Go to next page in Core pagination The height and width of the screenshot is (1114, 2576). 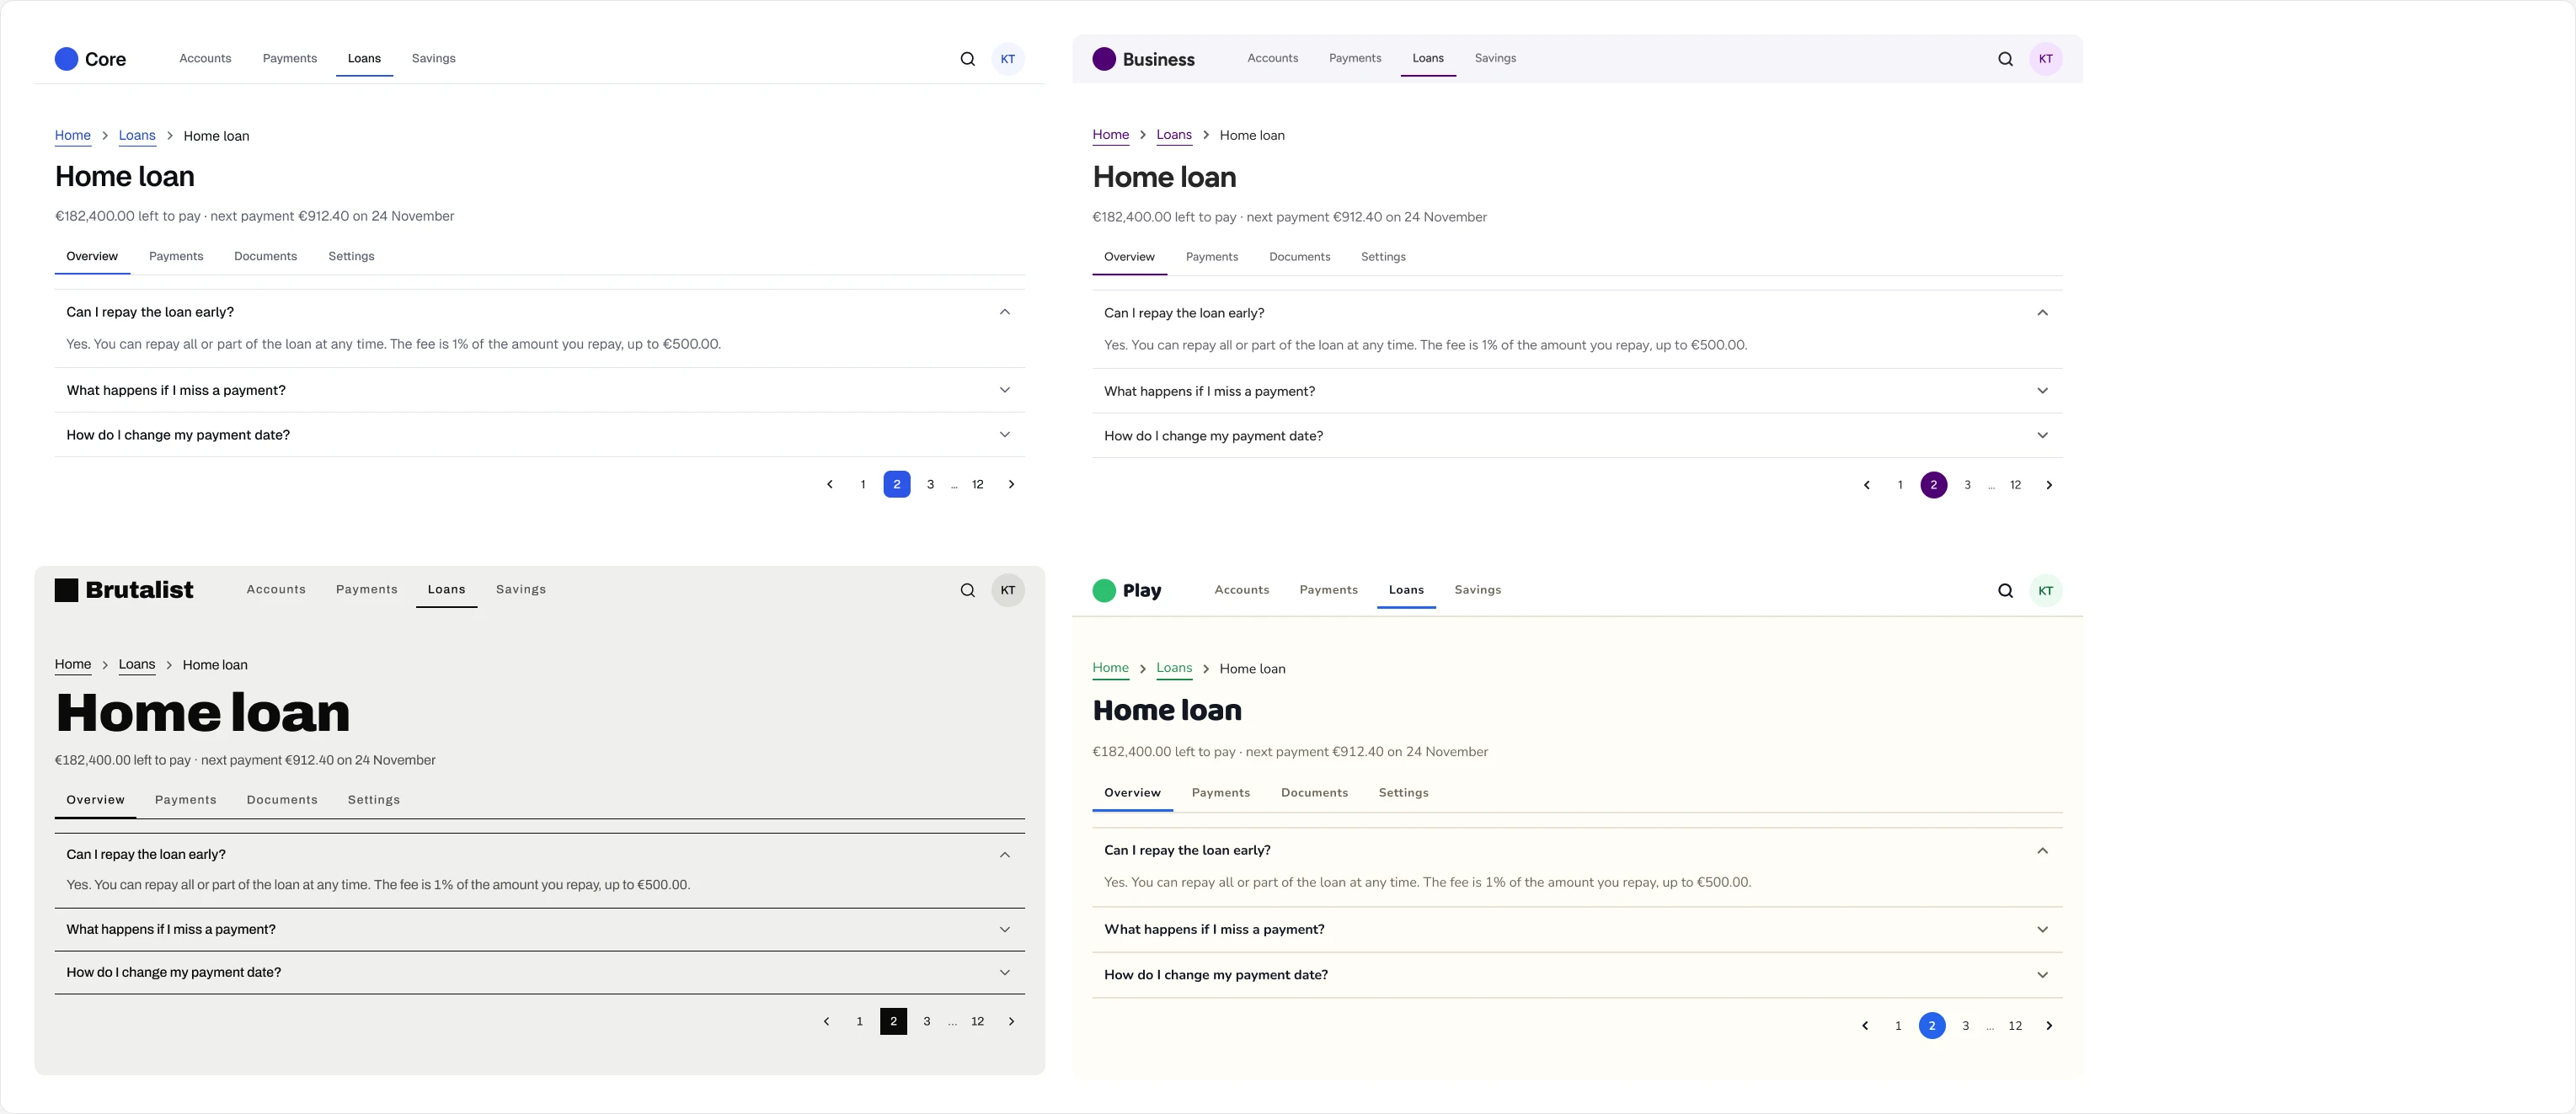click(x=1011, y=485)
